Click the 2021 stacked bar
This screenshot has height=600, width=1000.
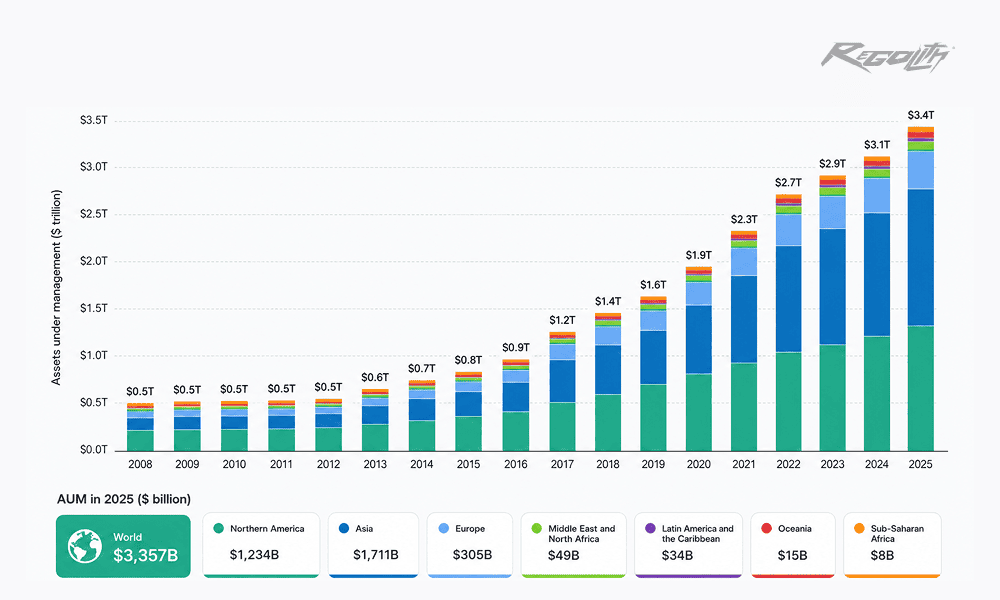coord(744,341)
